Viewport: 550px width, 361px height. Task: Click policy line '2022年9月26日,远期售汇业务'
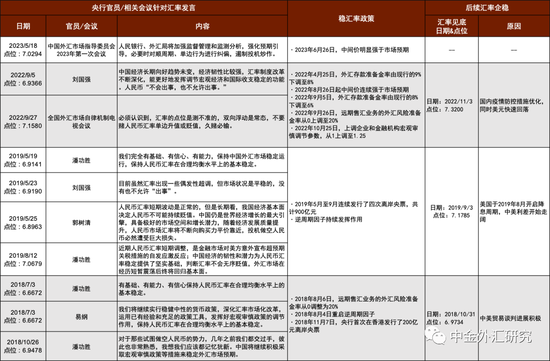coord(355,116)
